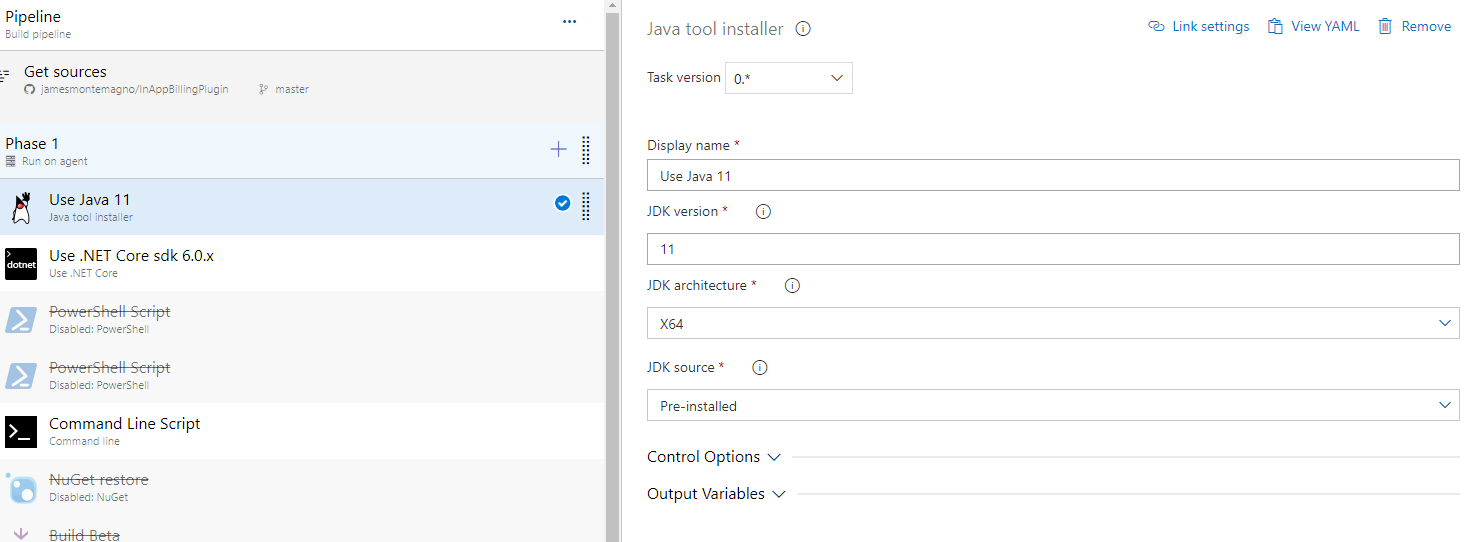Open the JDK architecture X64 dropdown

tap(1052, 324)
